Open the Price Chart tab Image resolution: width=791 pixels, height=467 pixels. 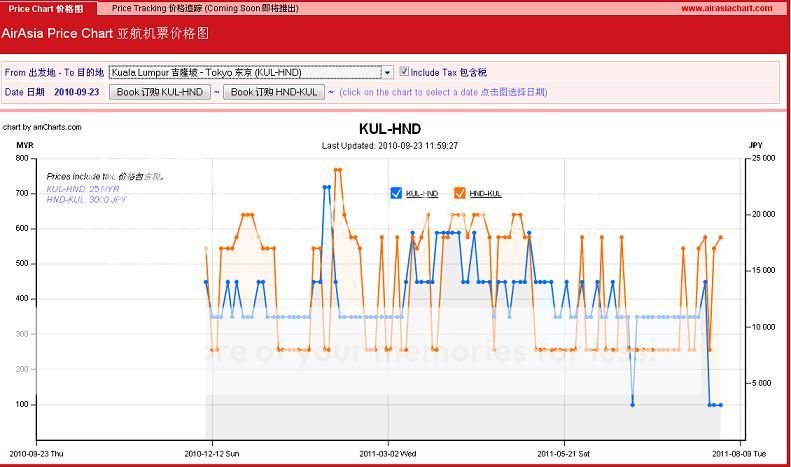(x=46, y=8)
